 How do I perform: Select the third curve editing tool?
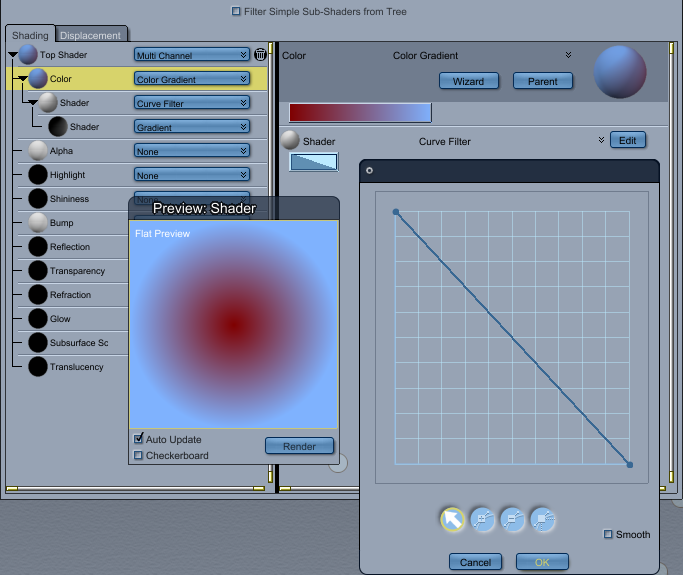(512, 519)
